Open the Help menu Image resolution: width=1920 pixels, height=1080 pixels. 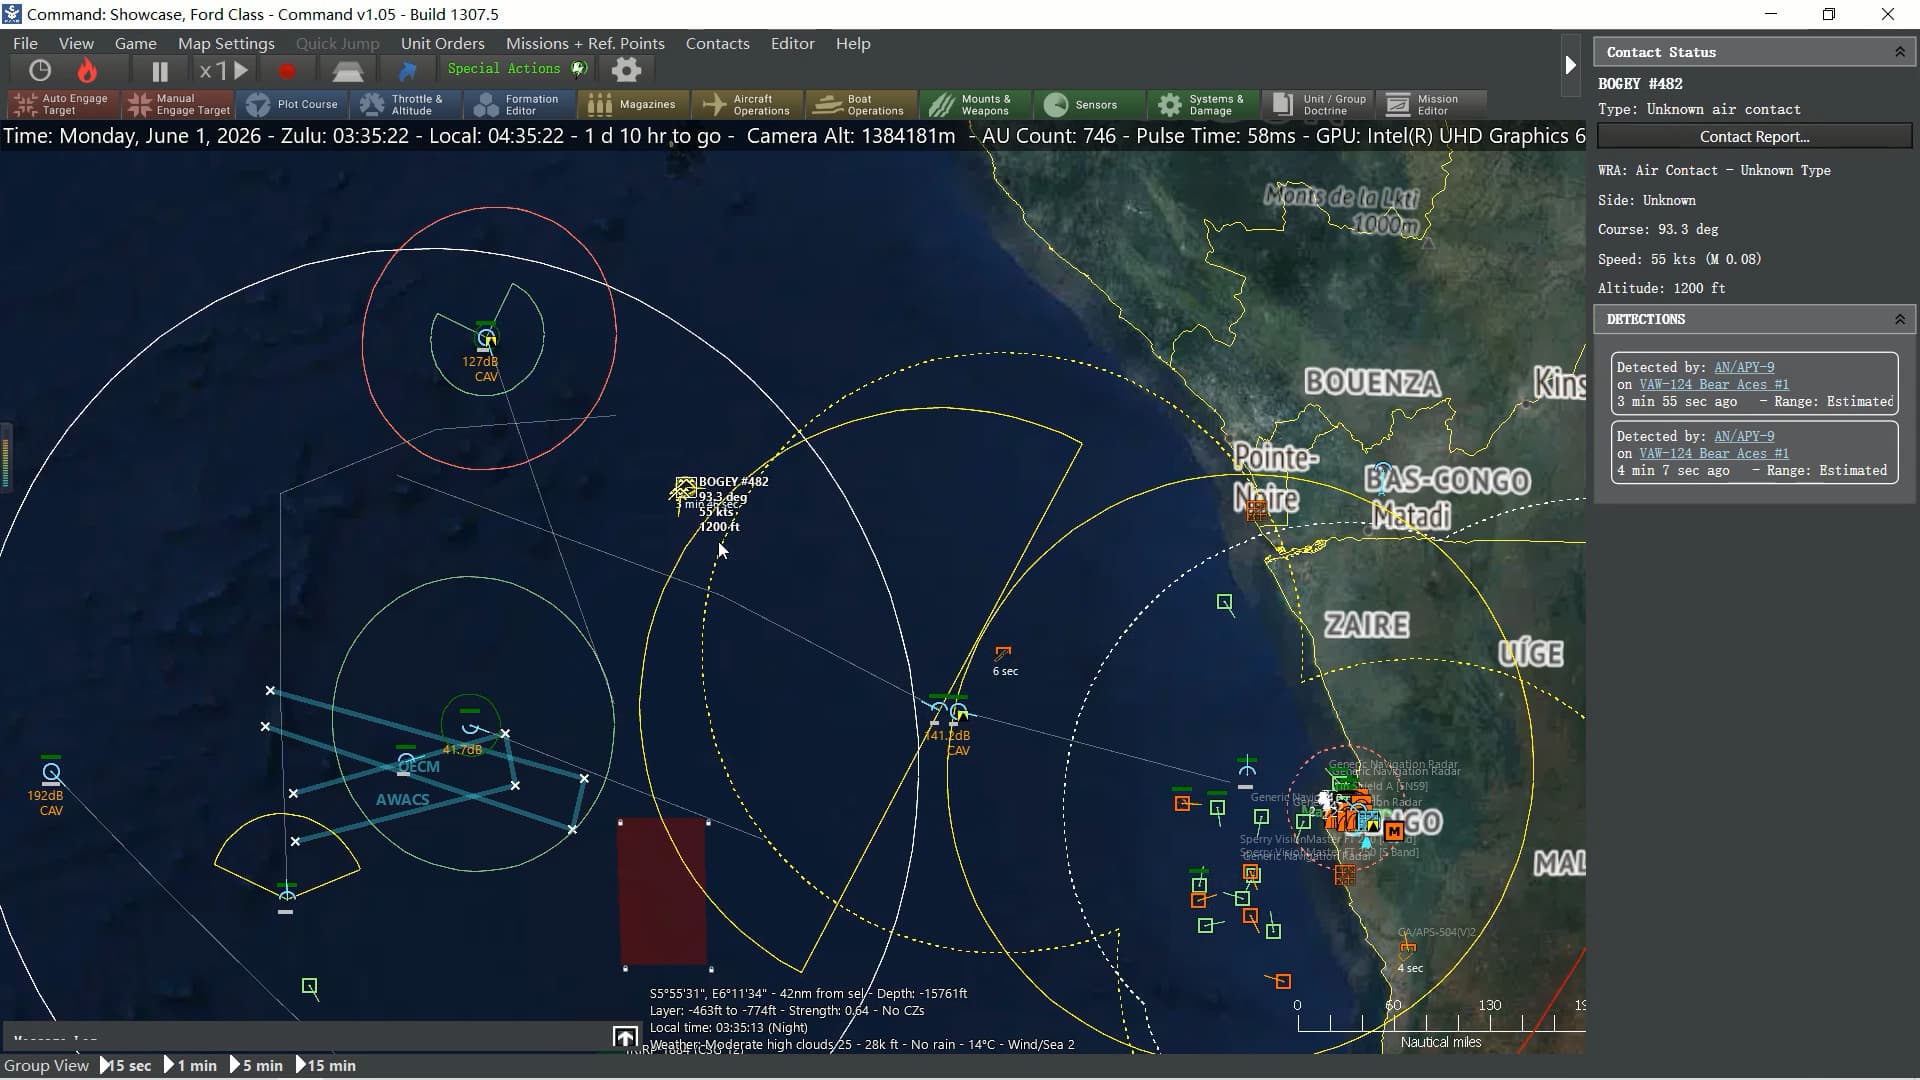(853, 43)
